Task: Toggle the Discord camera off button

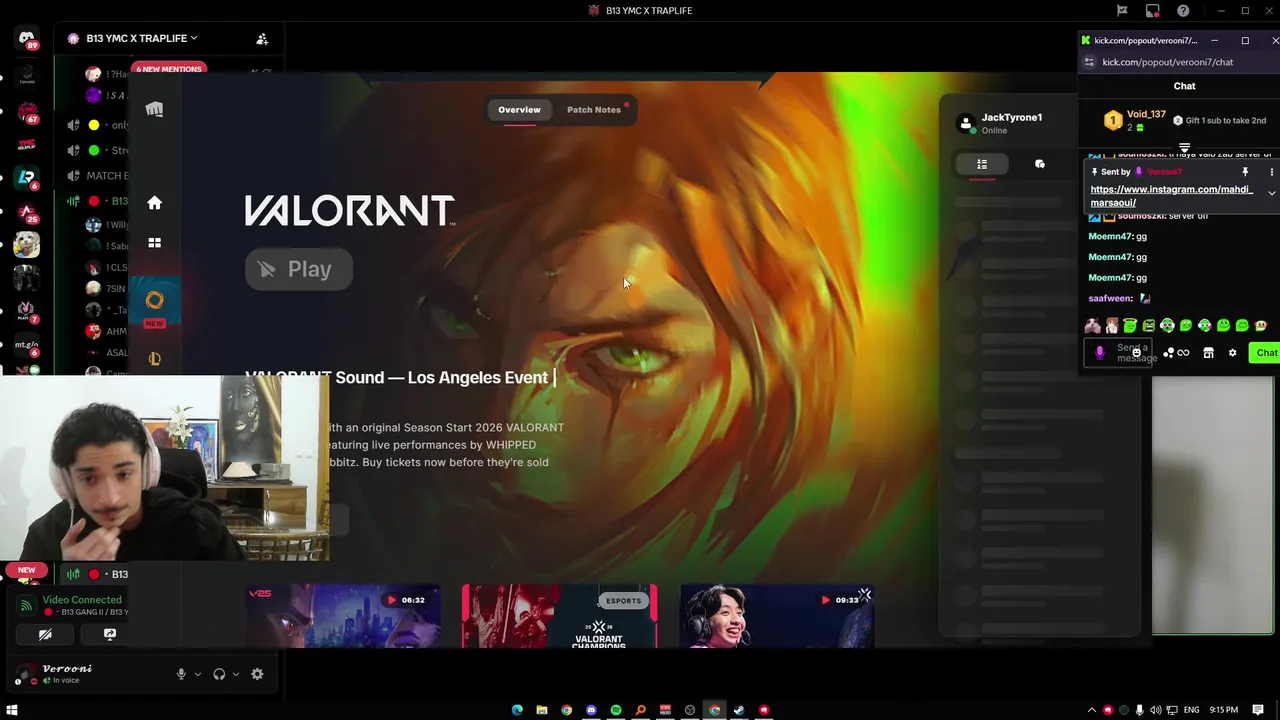Action: (45, 634)
